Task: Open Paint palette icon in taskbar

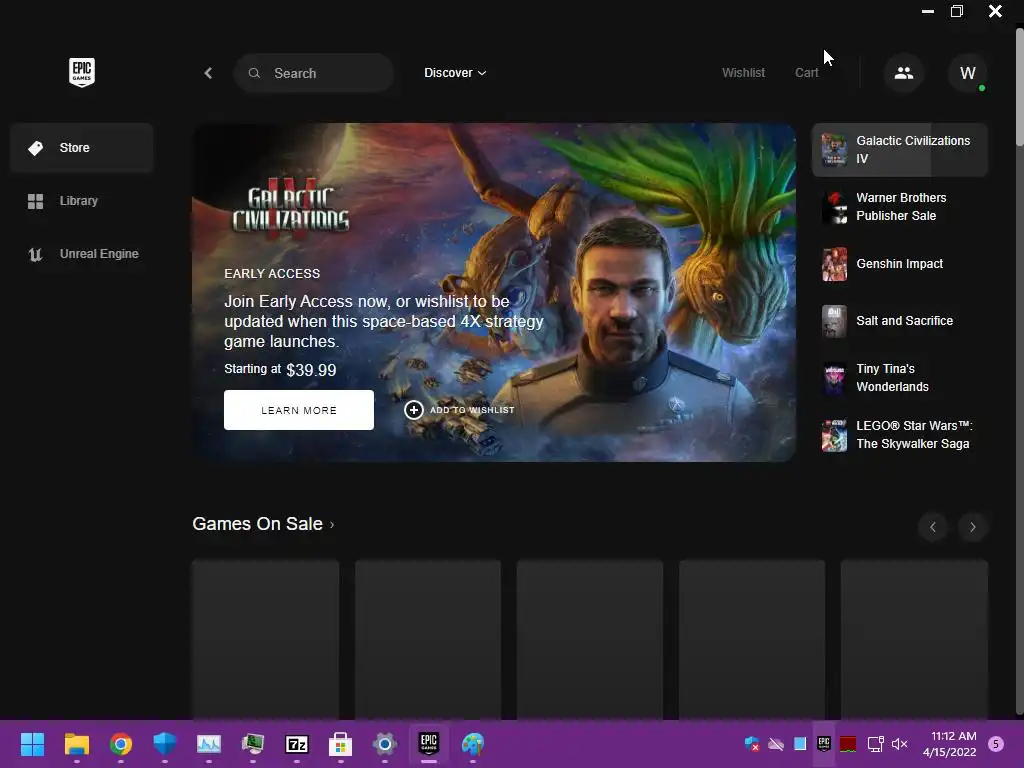Action: tap(473, 744)
